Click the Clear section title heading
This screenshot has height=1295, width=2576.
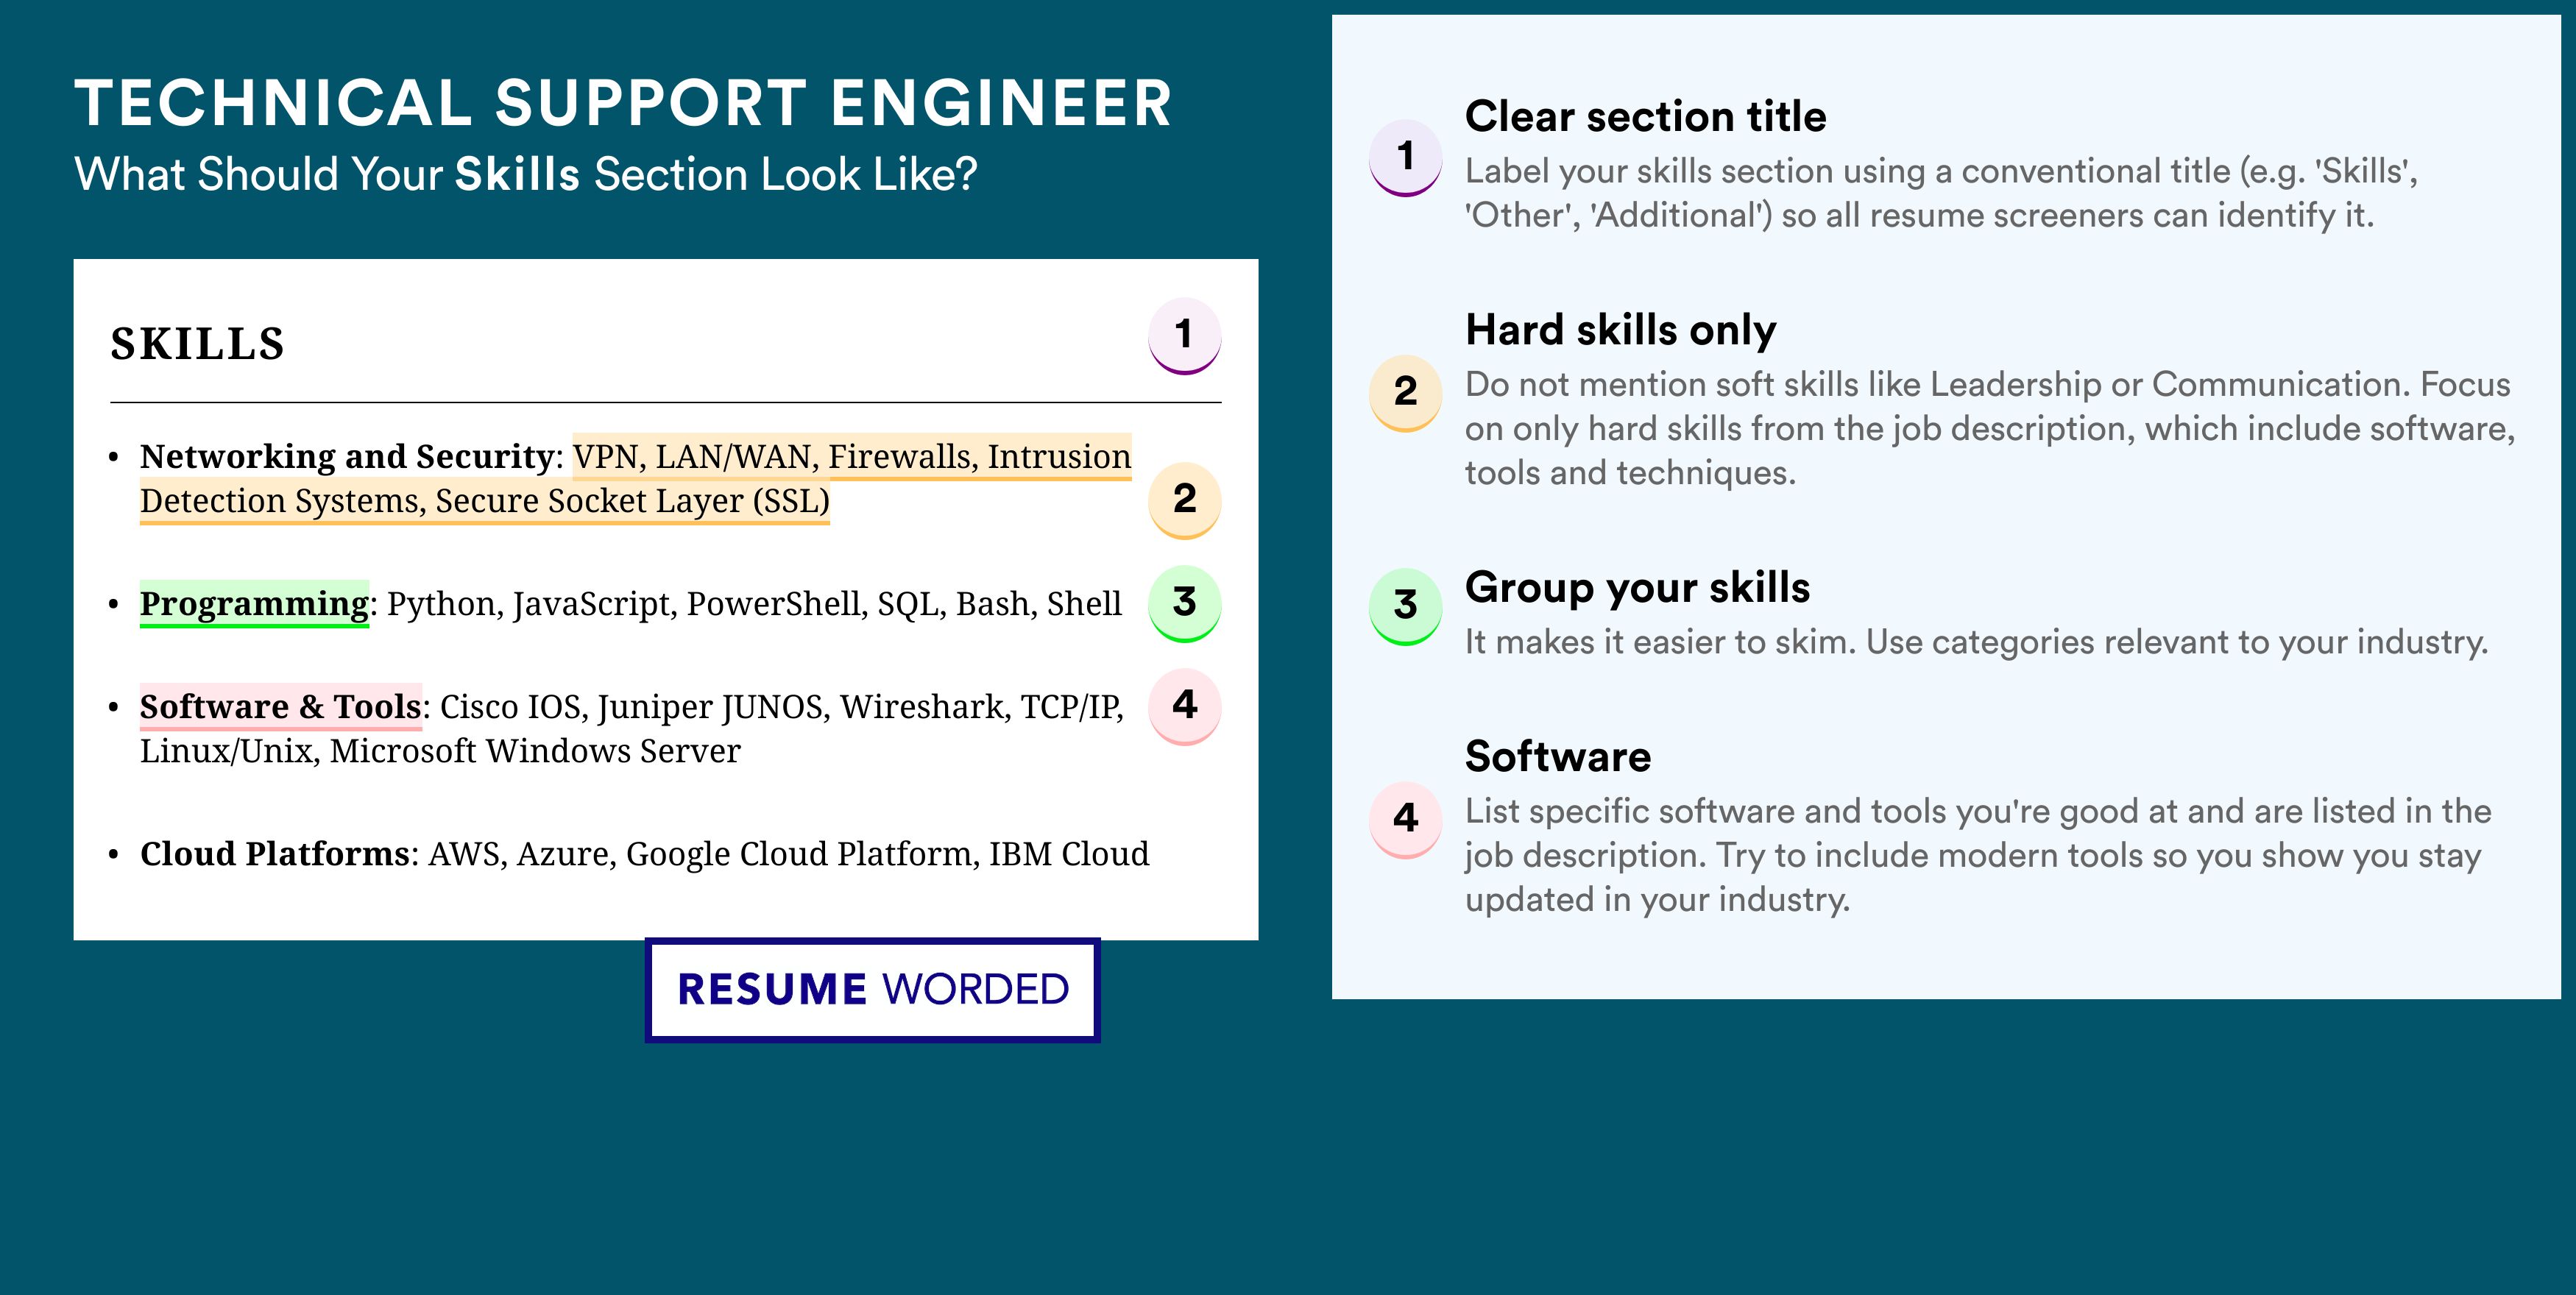(1645, 117)
